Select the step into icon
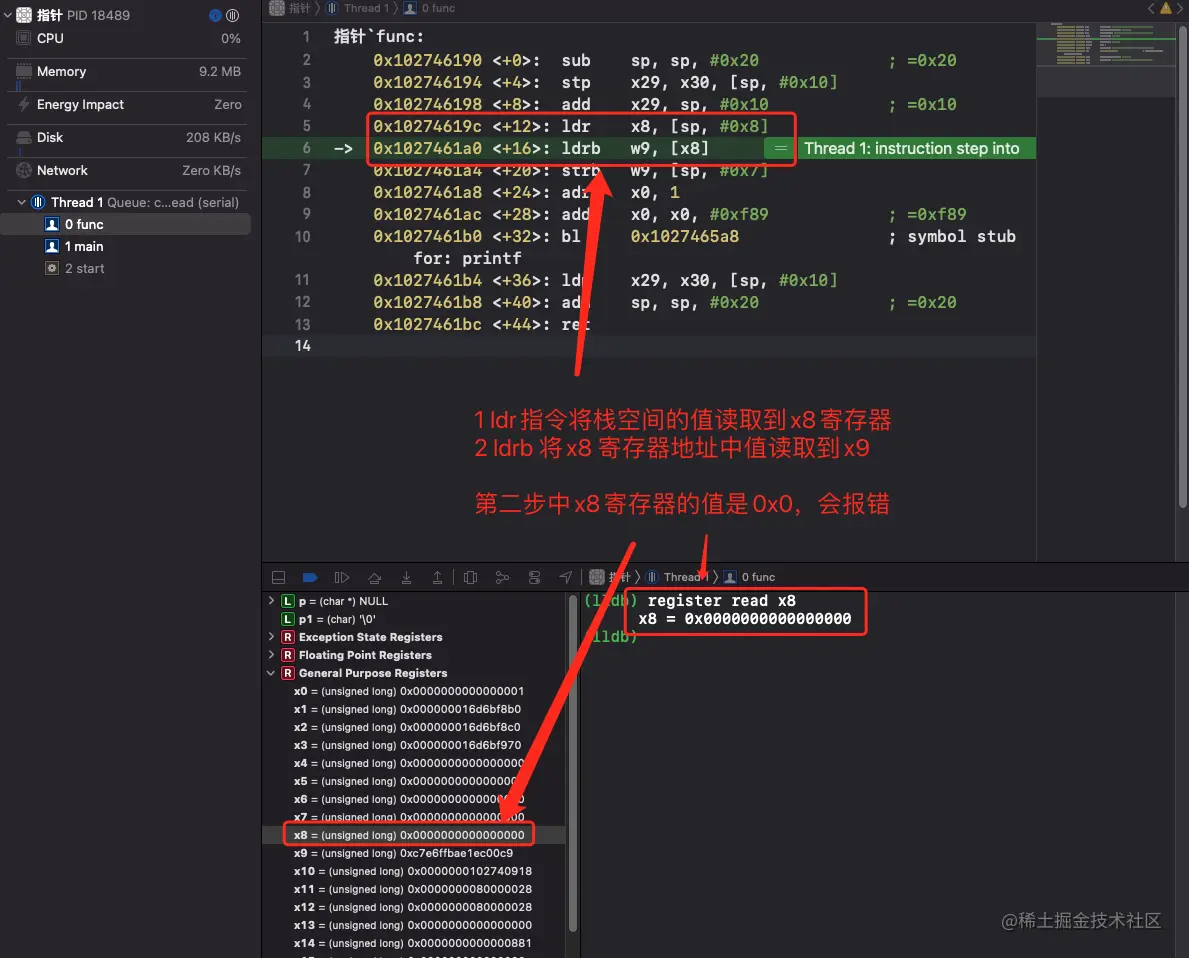Screen dimensions: 1189x958 pyautogui.click(x=406, y=577)
